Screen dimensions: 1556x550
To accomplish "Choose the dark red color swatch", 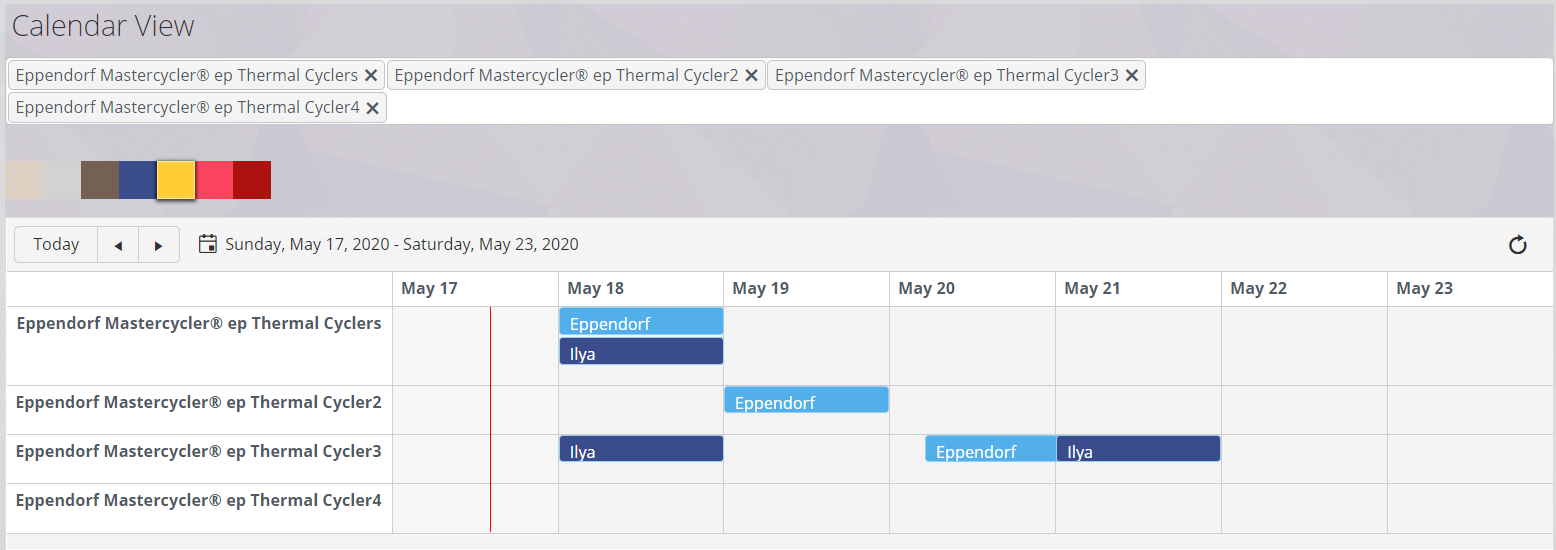I will [252, 180].
